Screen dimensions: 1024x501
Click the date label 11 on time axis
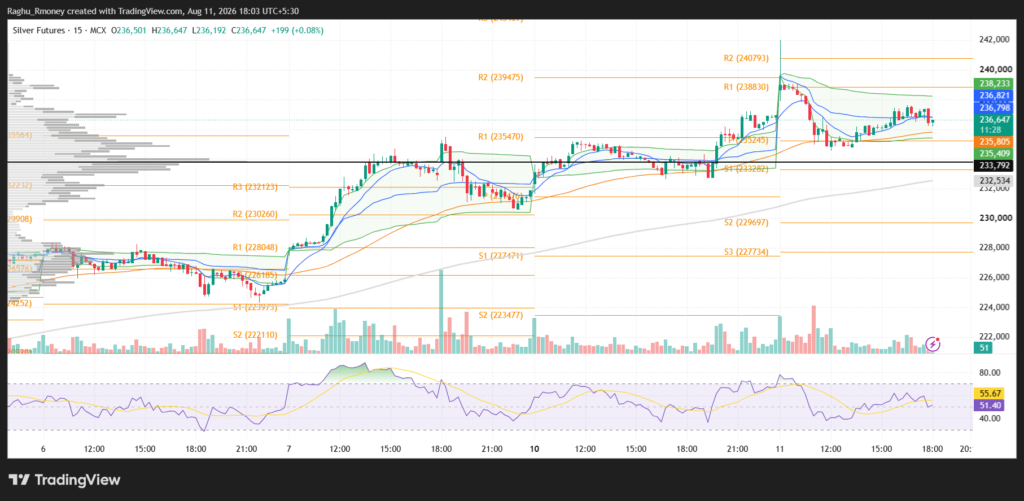point(780,449)
